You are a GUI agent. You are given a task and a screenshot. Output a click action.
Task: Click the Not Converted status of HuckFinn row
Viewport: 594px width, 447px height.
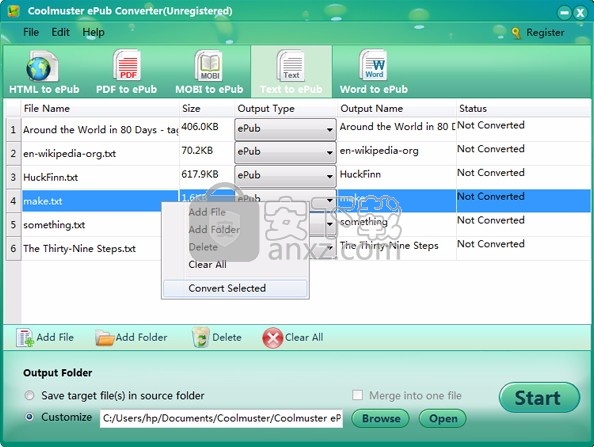491,173
